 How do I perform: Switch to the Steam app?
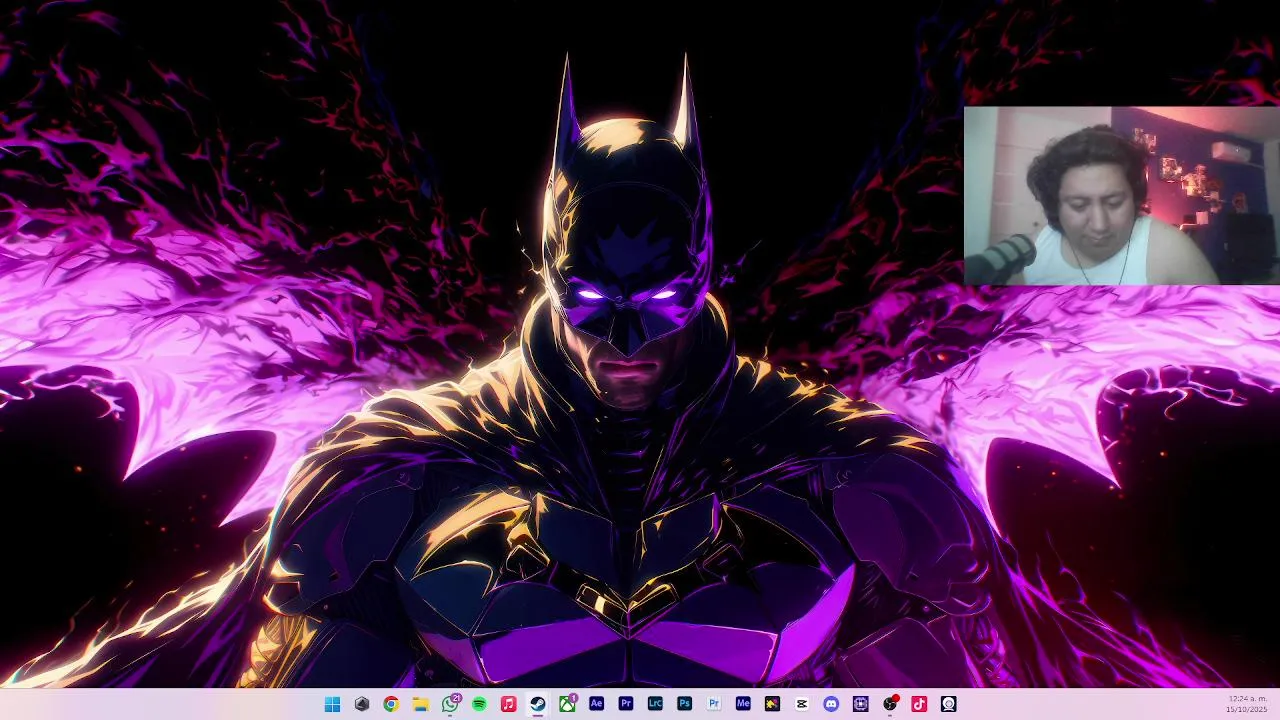pos(538,704)
